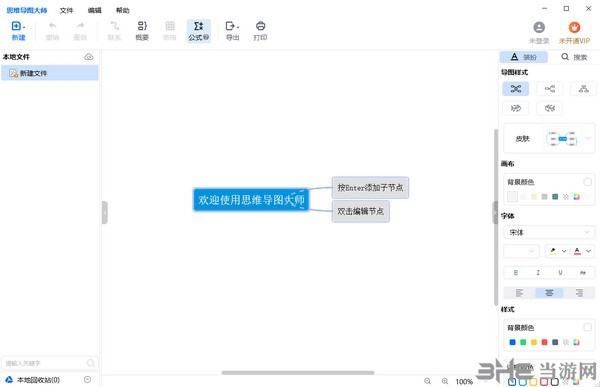Screen dimensions: 600x387
Task: Click the 公式 (Formula) toolbar icon
Action: coord(199,31)
